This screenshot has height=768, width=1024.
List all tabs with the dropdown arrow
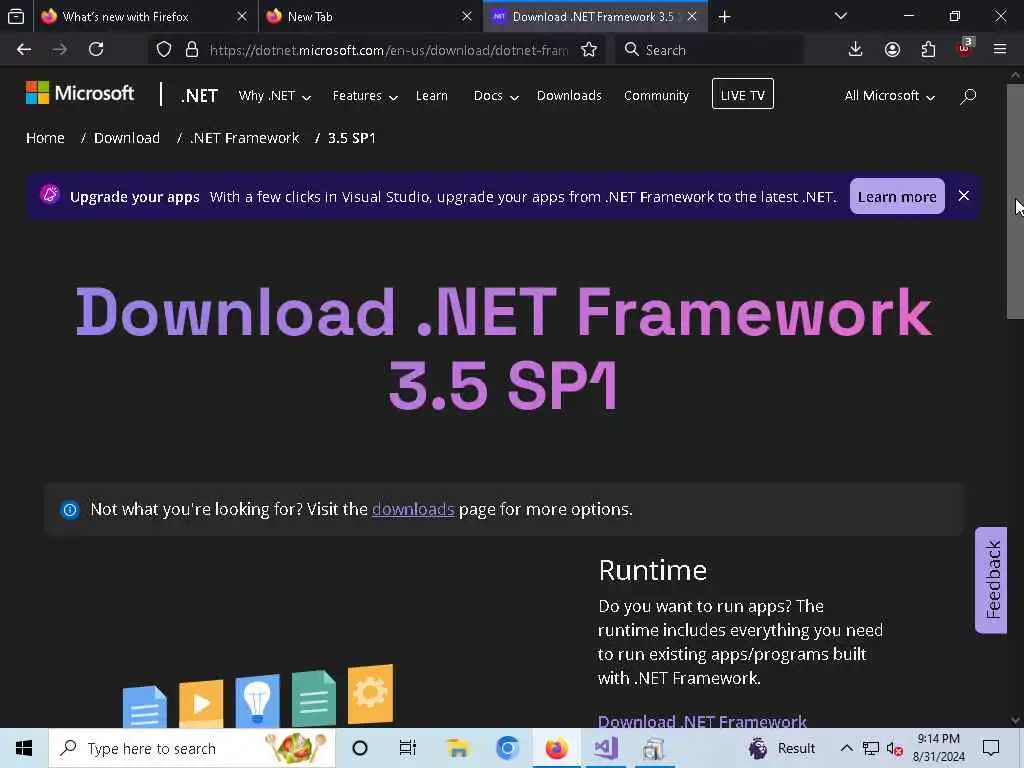coord(840,16)
